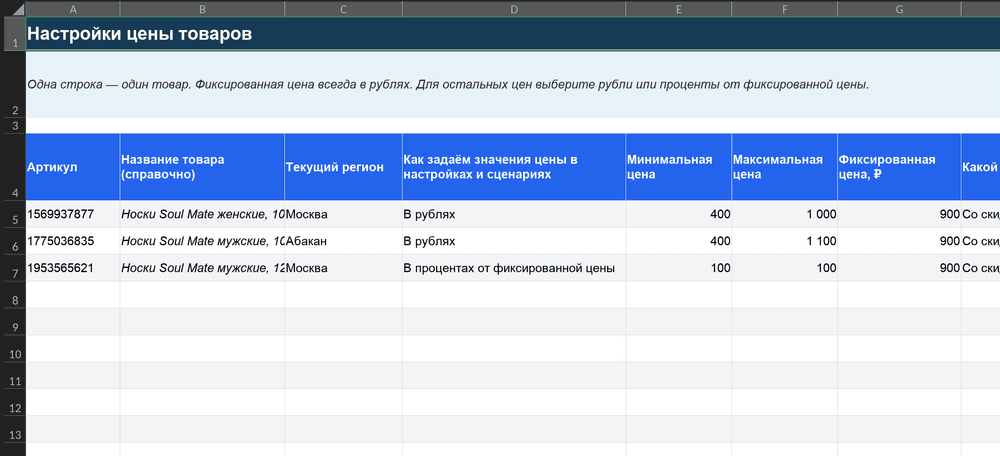Select column D header
Image resolution: width=1000 pixels, height=456 pixels.
(x=514, y=9)
